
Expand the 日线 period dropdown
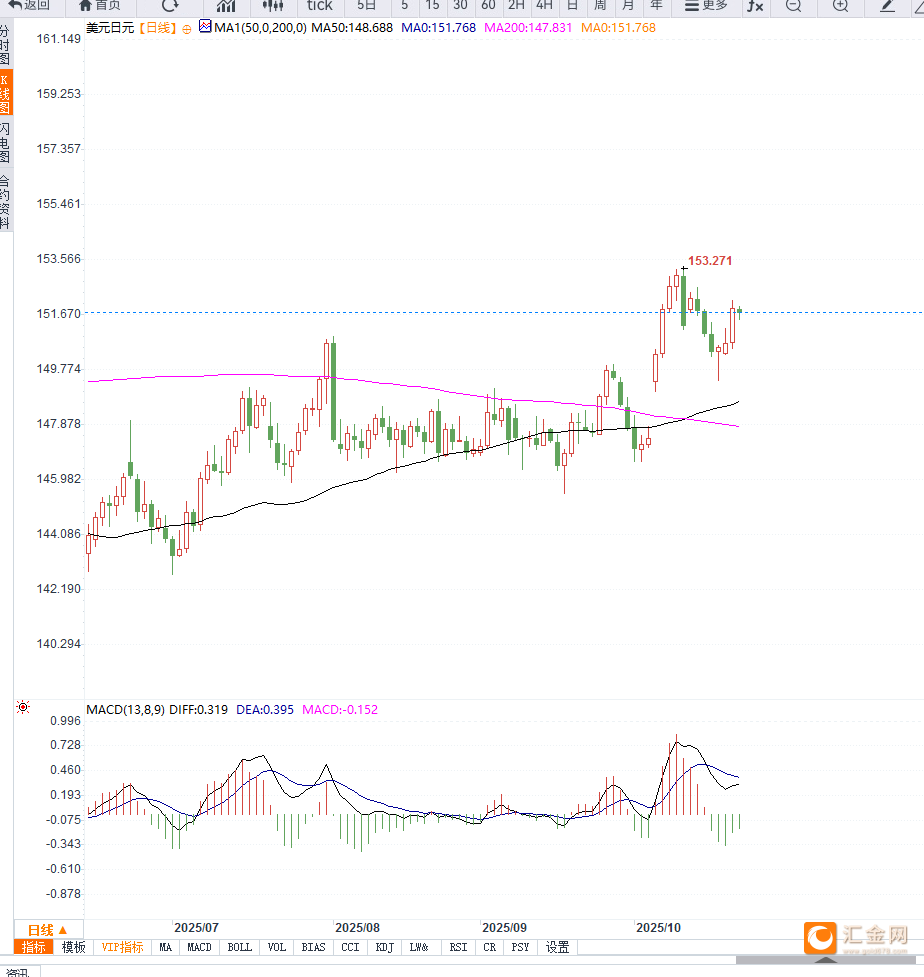48,930
